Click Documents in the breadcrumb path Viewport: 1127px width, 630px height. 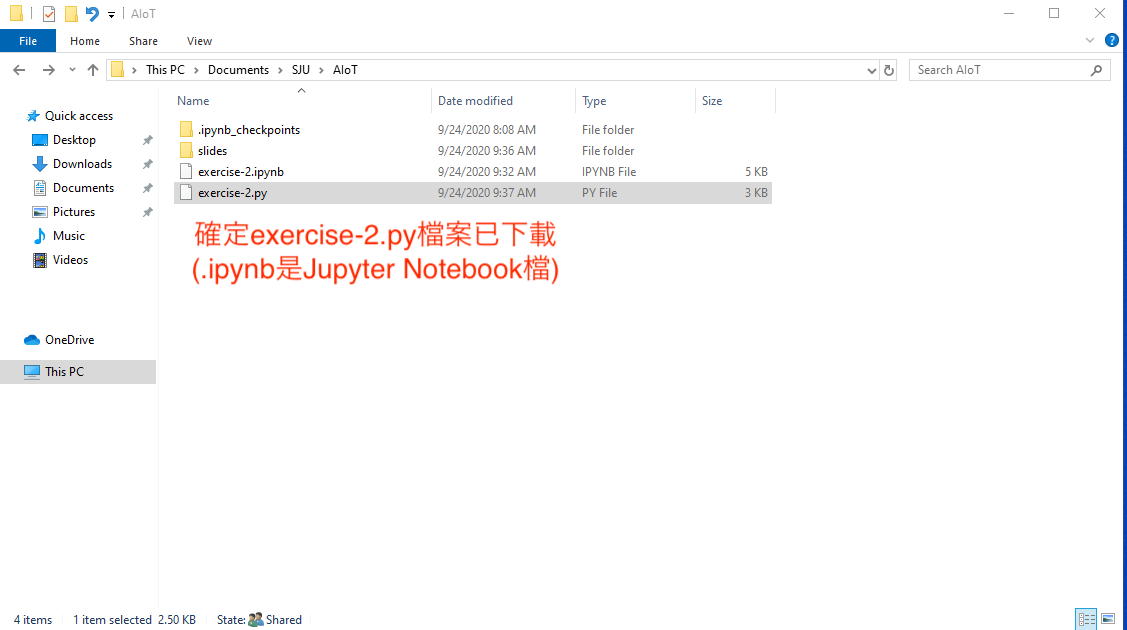tap(238, 70)
